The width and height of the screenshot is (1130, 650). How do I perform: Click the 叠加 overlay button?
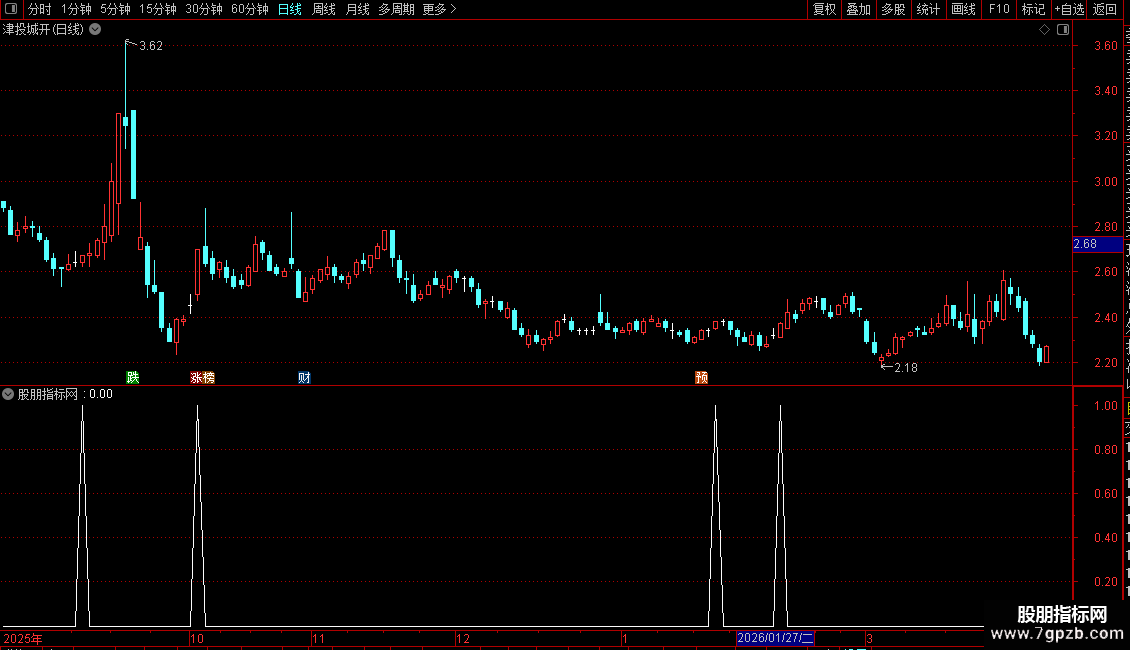coord(858,9)
